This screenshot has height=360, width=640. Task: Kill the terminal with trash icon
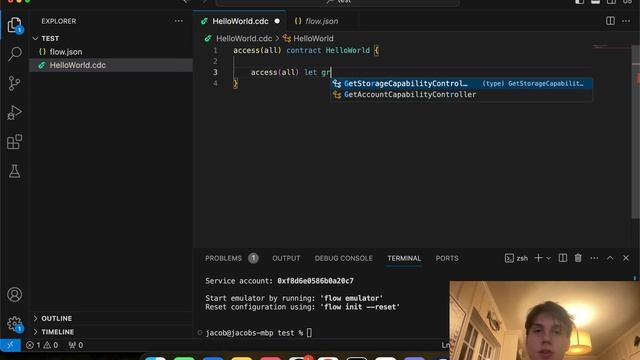pos(578,258)
